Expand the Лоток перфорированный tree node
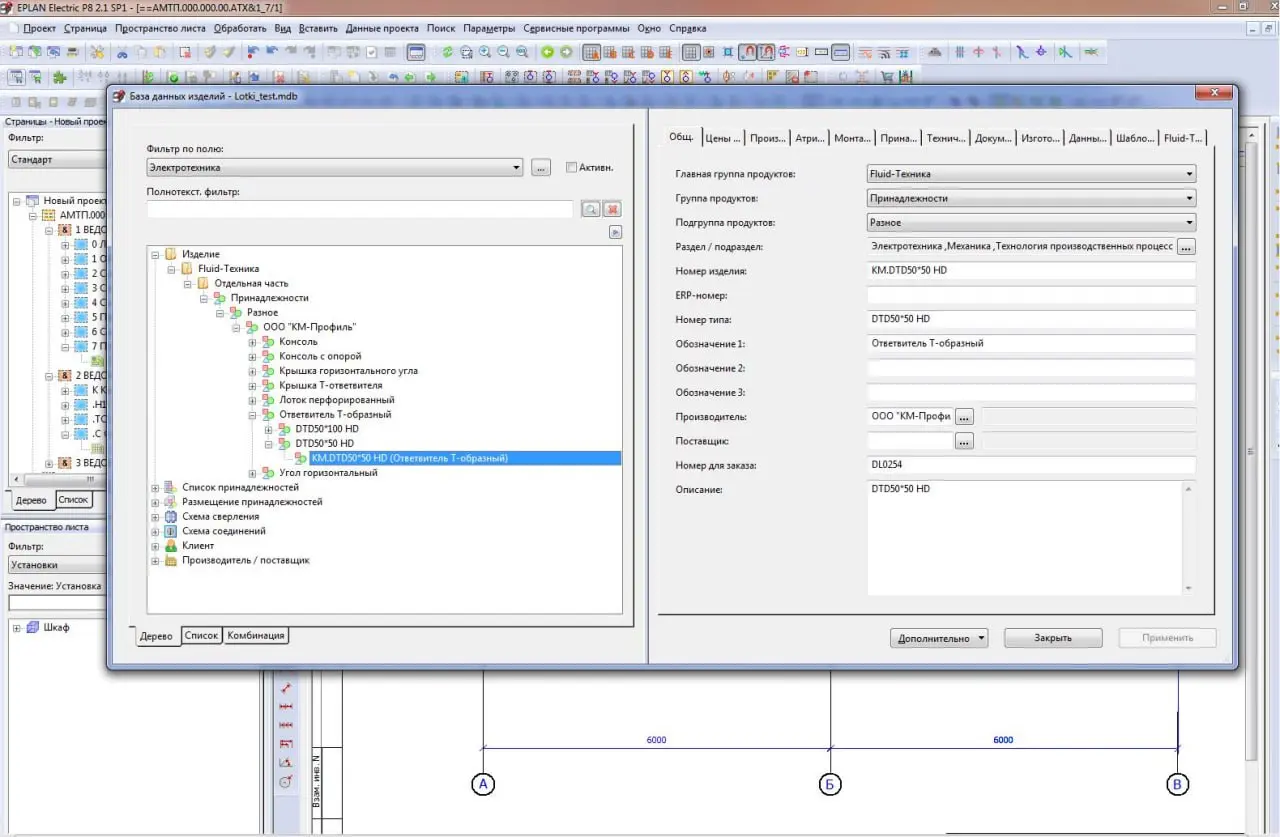 tap(253, 400)
